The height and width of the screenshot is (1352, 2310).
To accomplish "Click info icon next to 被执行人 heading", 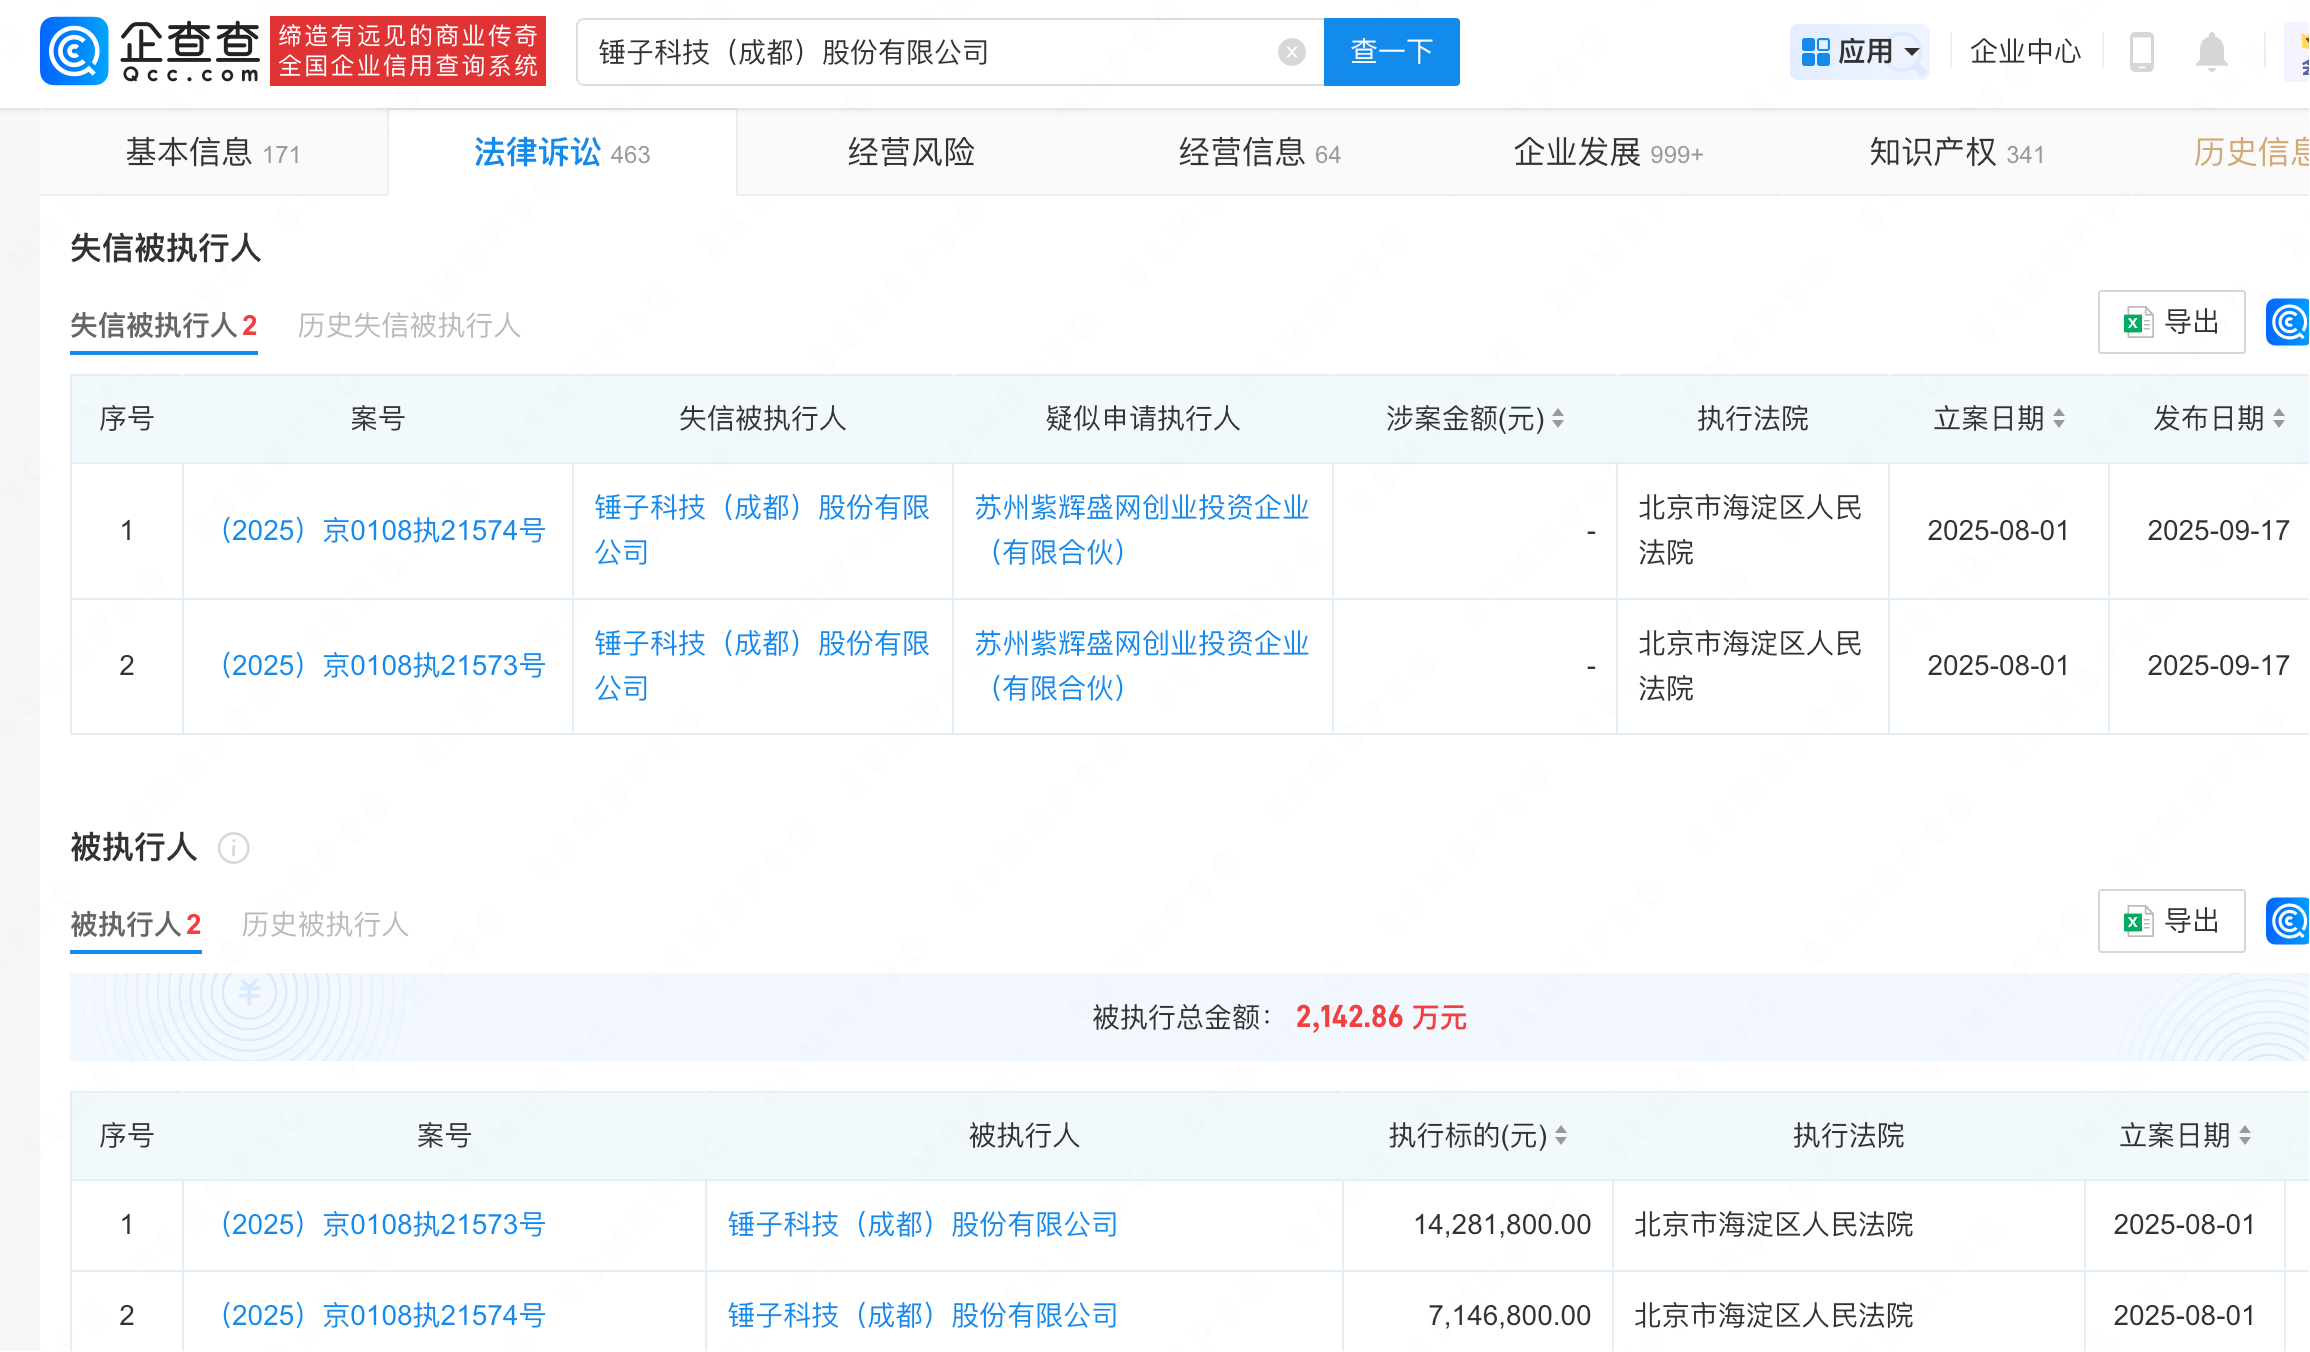I will 233,848.
